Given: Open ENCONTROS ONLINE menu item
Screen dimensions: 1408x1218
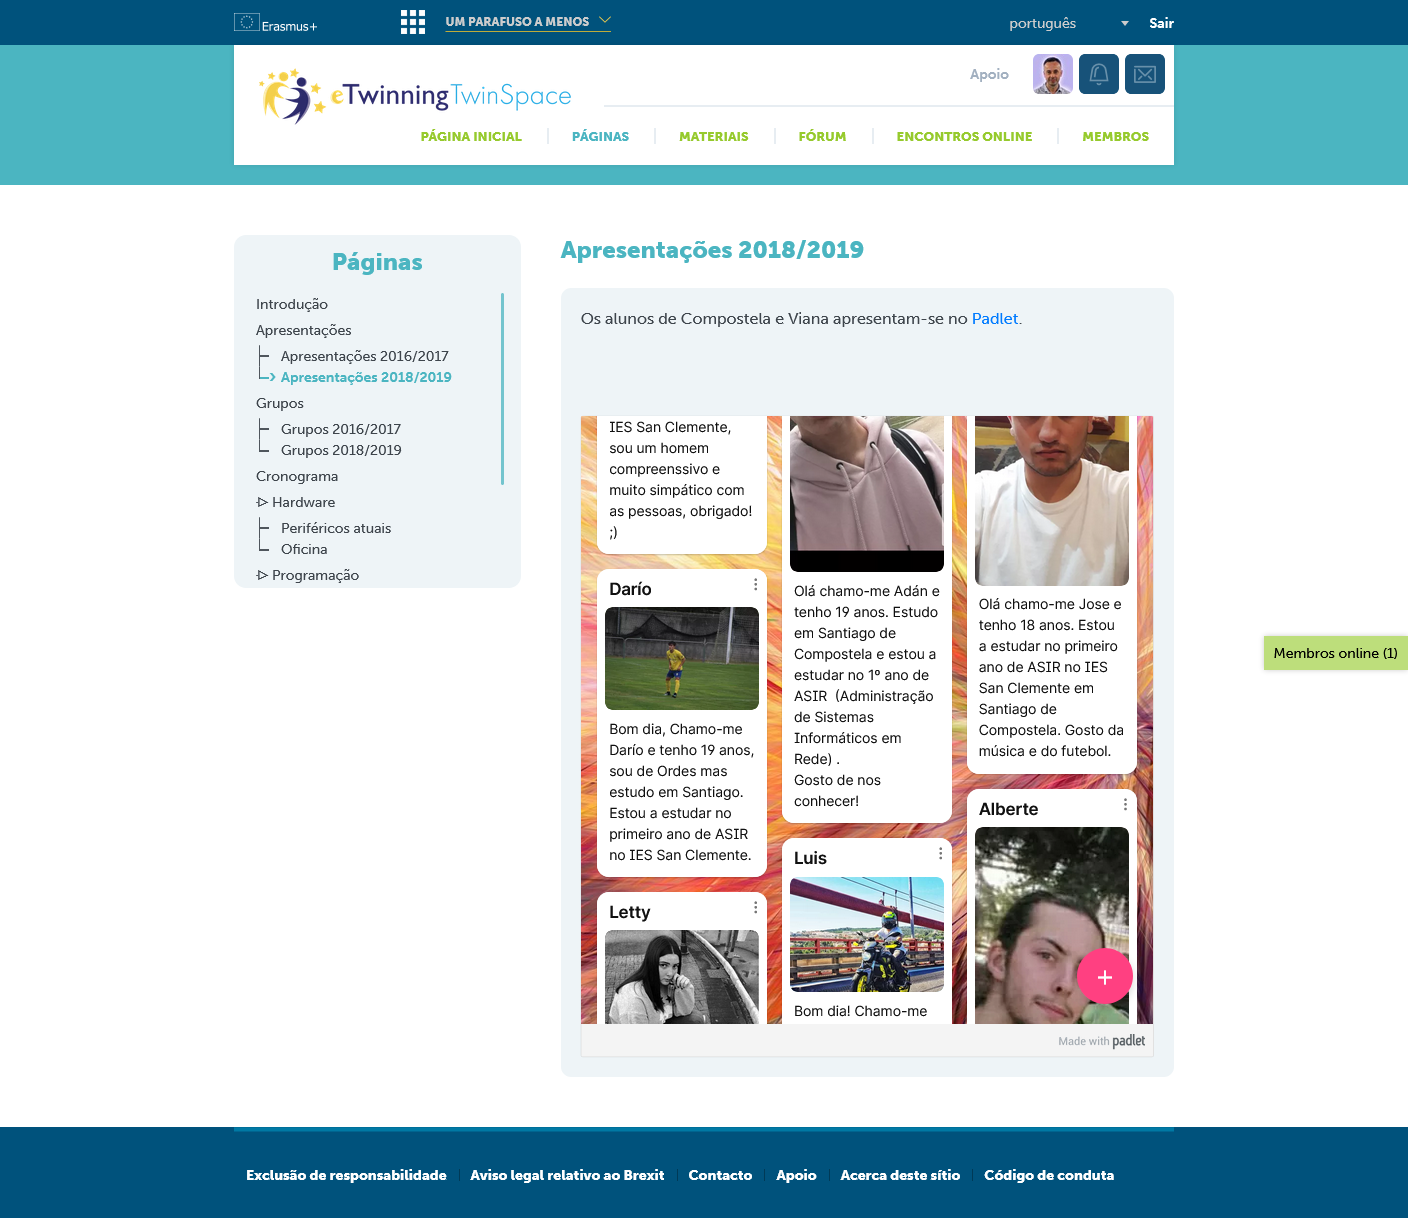Looking at the screenshot, I should click(964, 137).
